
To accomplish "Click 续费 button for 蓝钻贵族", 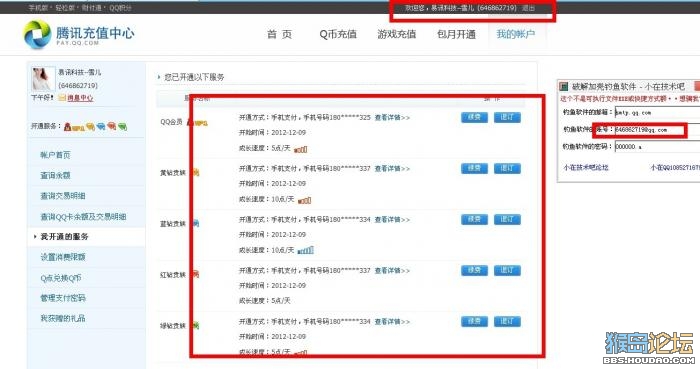I will tap(474, 220).
